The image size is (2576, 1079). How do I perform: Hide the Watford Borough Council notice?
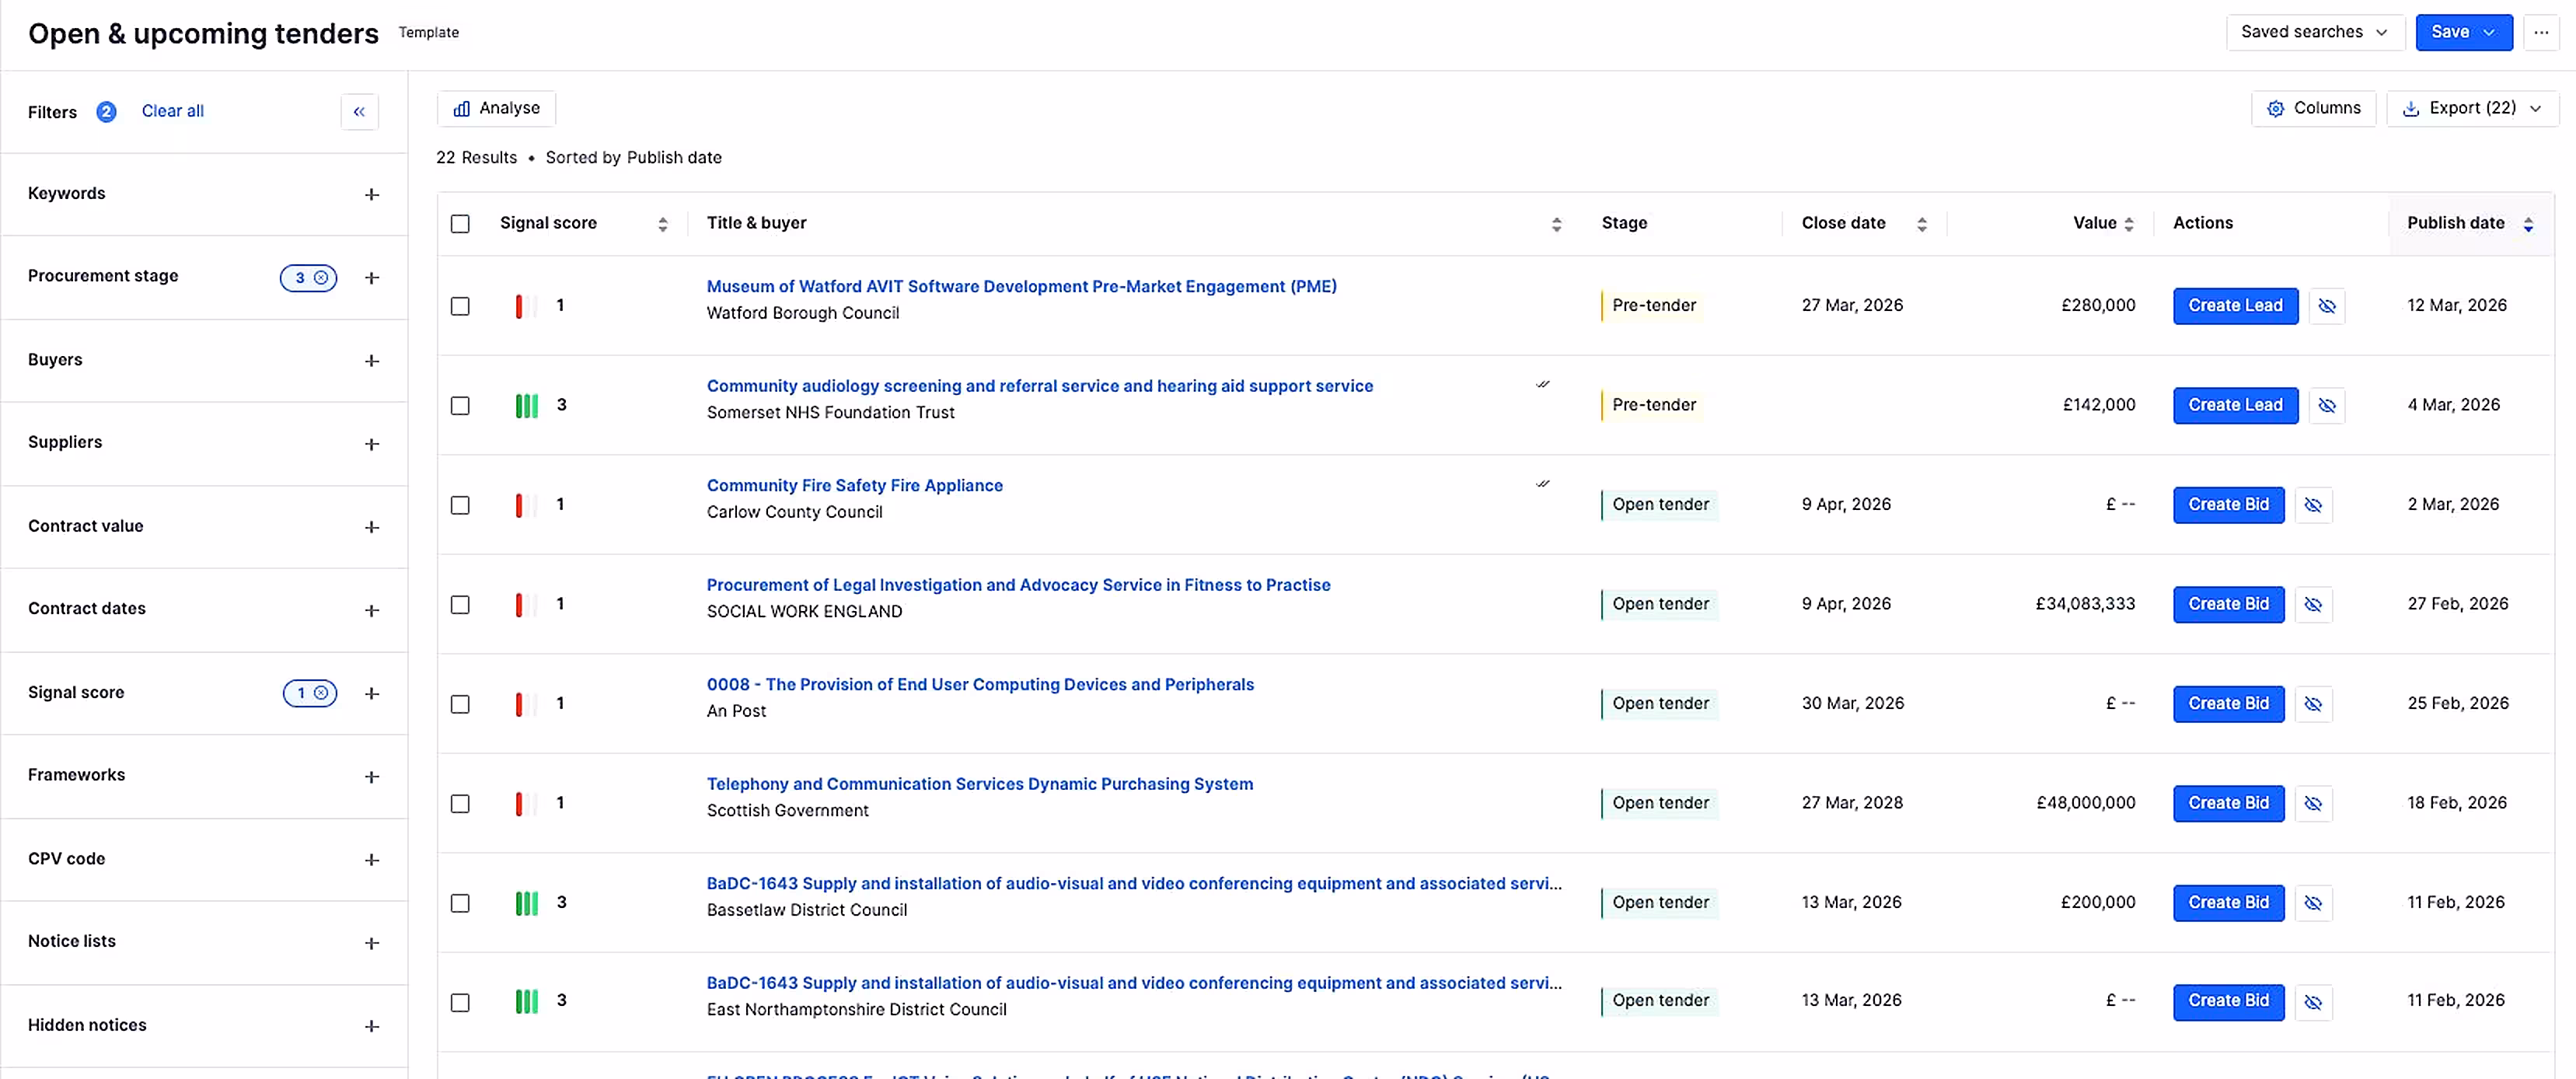click(x=2327, y=306)
